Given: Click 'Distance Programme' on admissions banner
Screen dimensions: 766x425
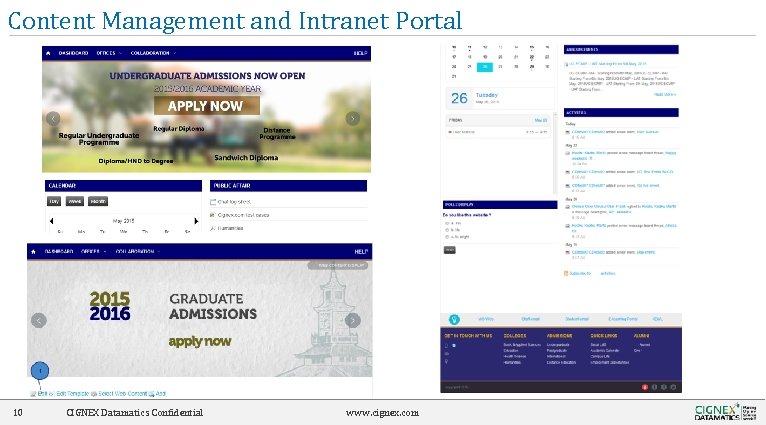Looking at the screenshot, I should tap(277, 133).
